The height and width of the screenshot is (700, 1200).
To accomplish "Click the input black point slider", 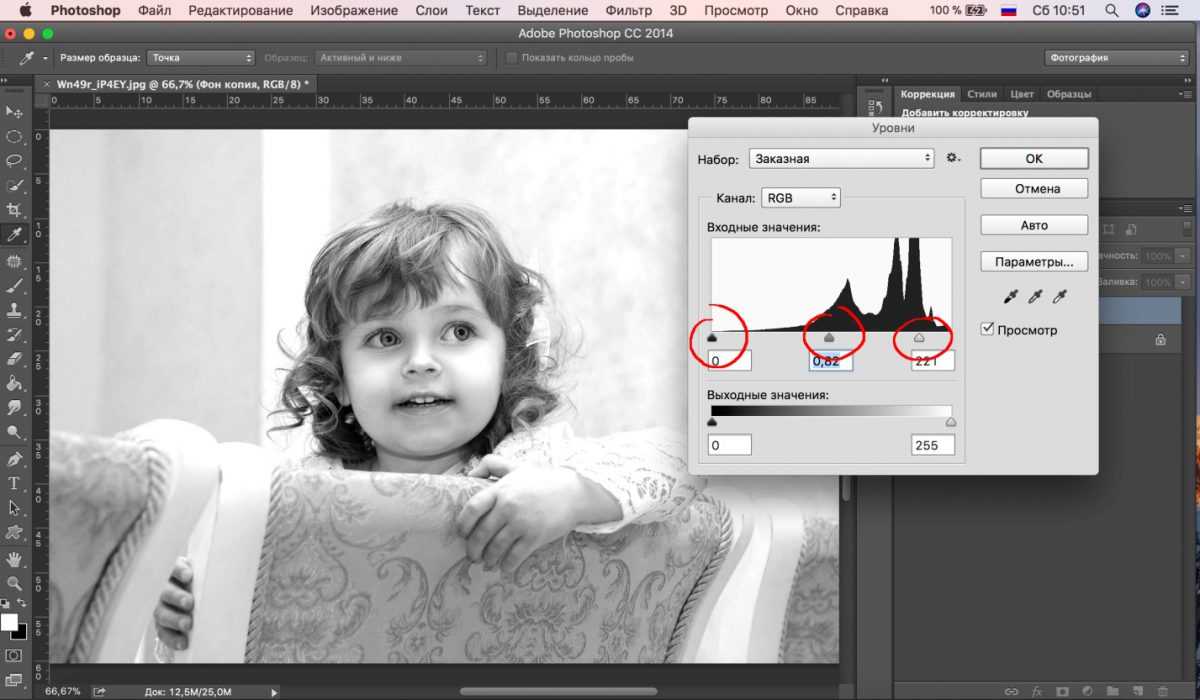I will coord(712,338).
